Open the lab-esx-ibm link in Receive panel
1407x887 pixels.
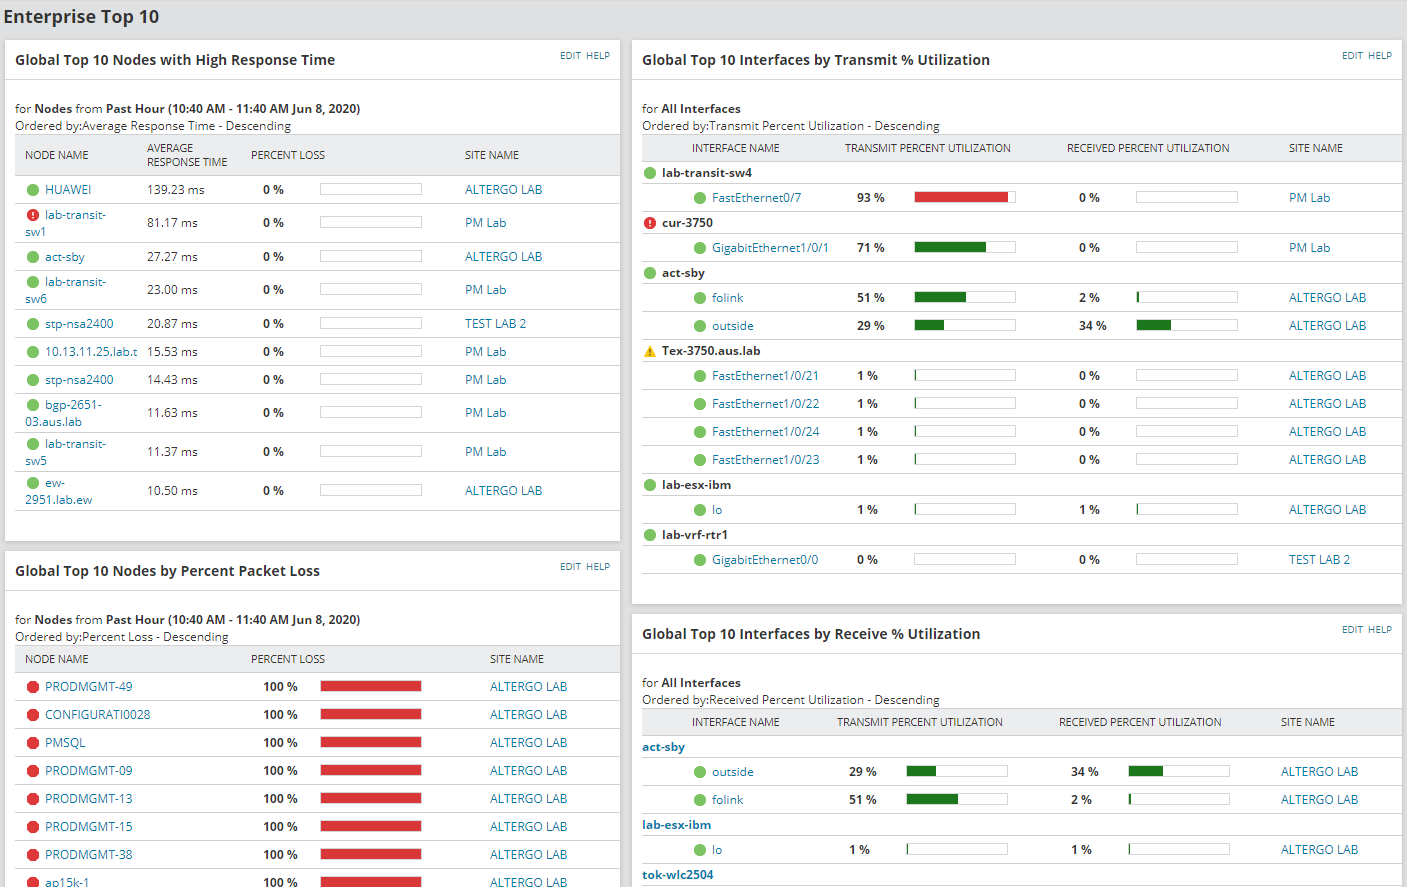tap(676, 825)
